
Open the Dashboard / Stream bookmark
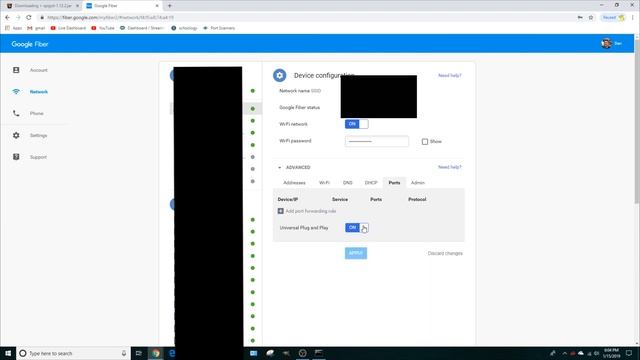pyautogui.click(x=142, y=28)
